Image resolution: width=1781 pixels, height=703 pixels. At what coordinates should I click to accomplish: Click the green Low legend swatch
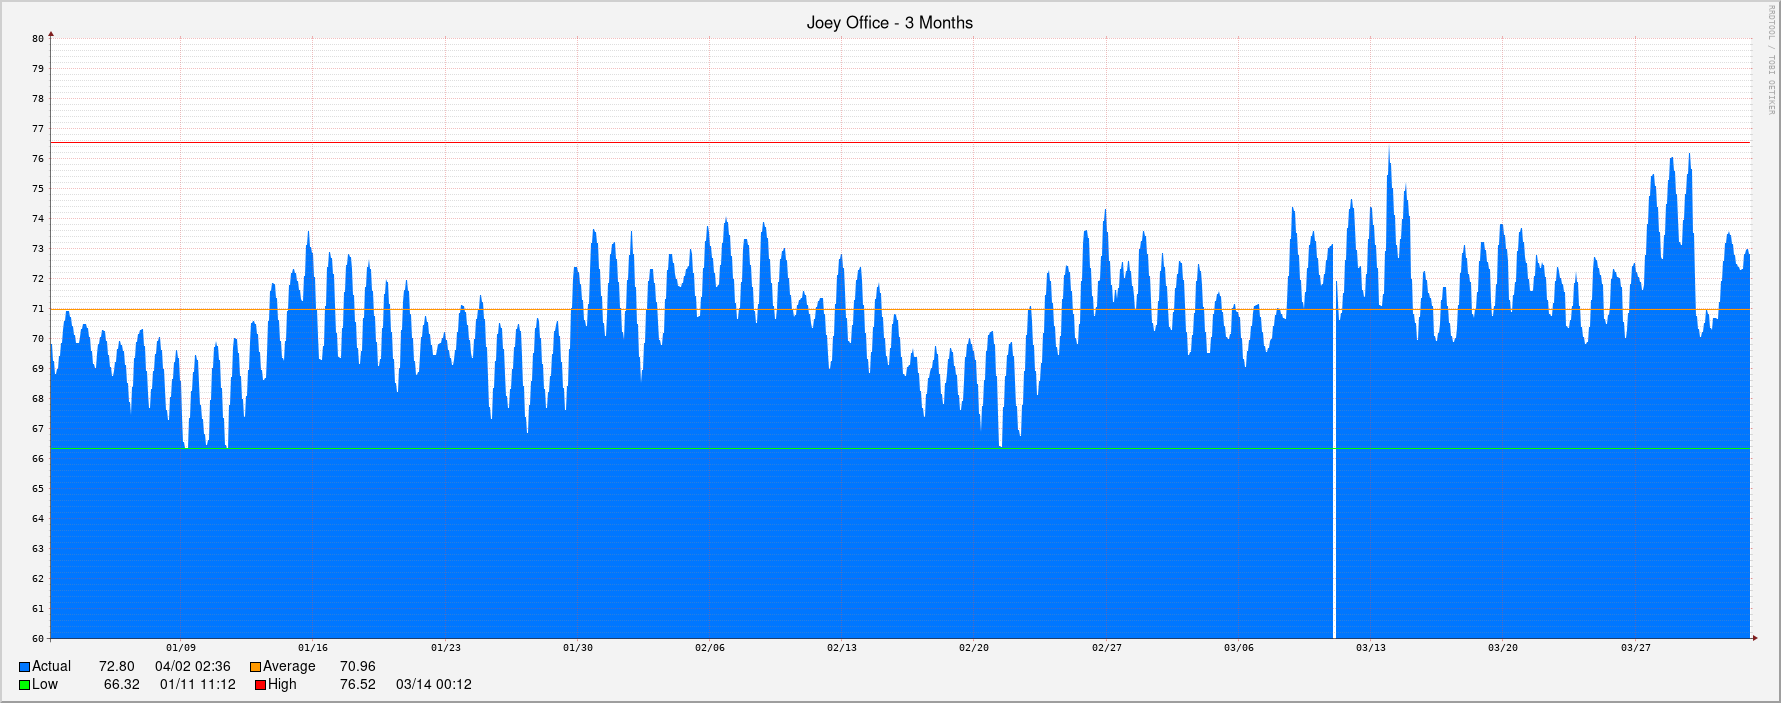pos(24,685)
